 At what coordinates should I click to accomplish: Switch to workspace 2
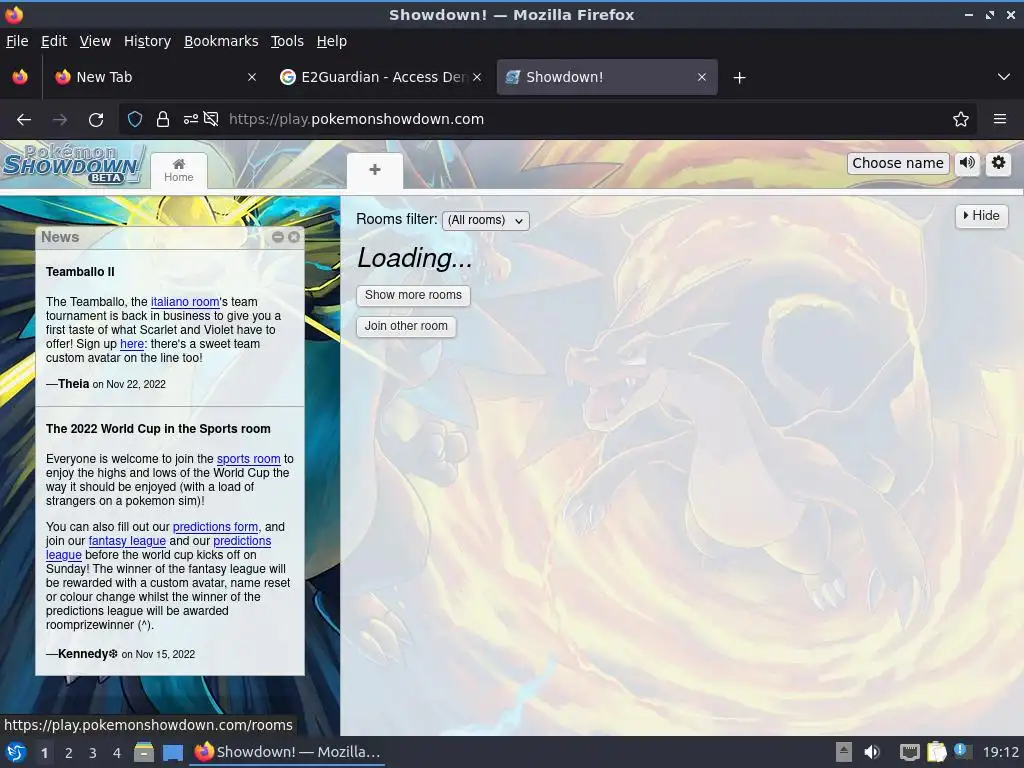click(69, 753)
